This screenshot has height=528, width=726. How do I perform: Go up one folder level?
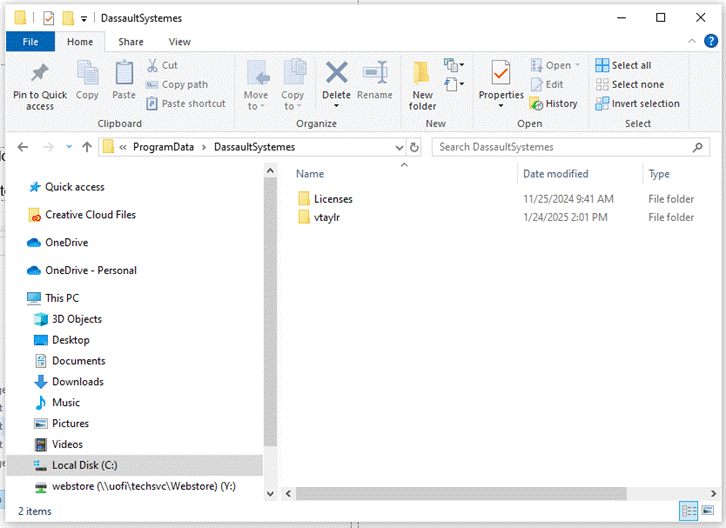pos(87,147)
